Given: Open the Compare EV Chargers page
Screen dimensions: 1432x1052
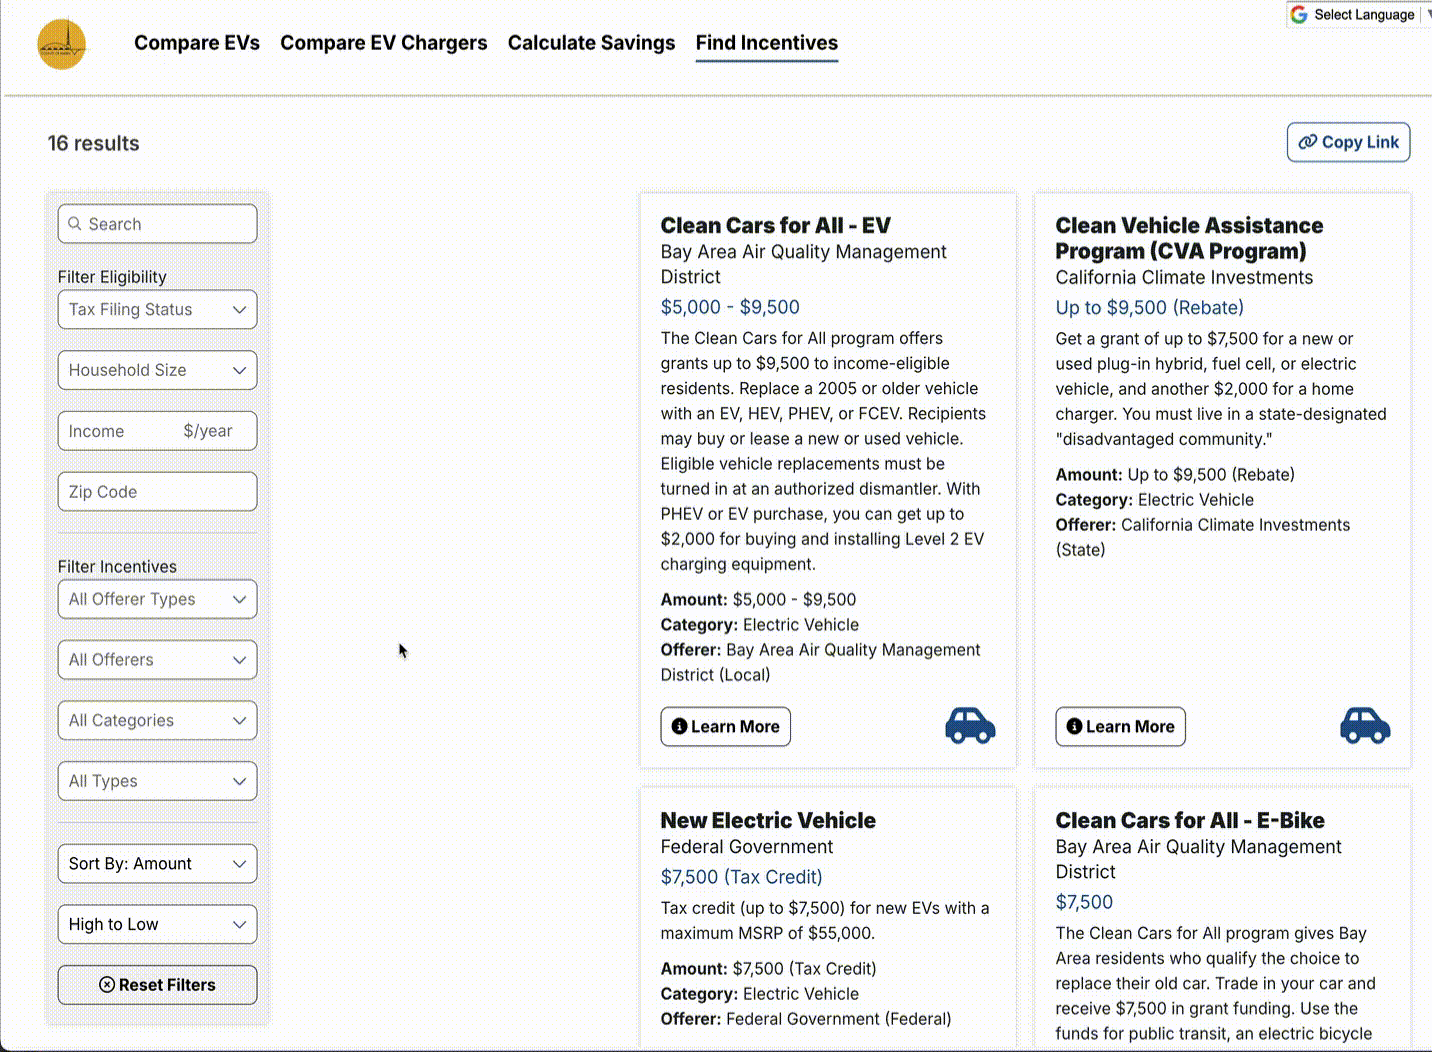Looking at the screenshot, I should coord(384,43).
